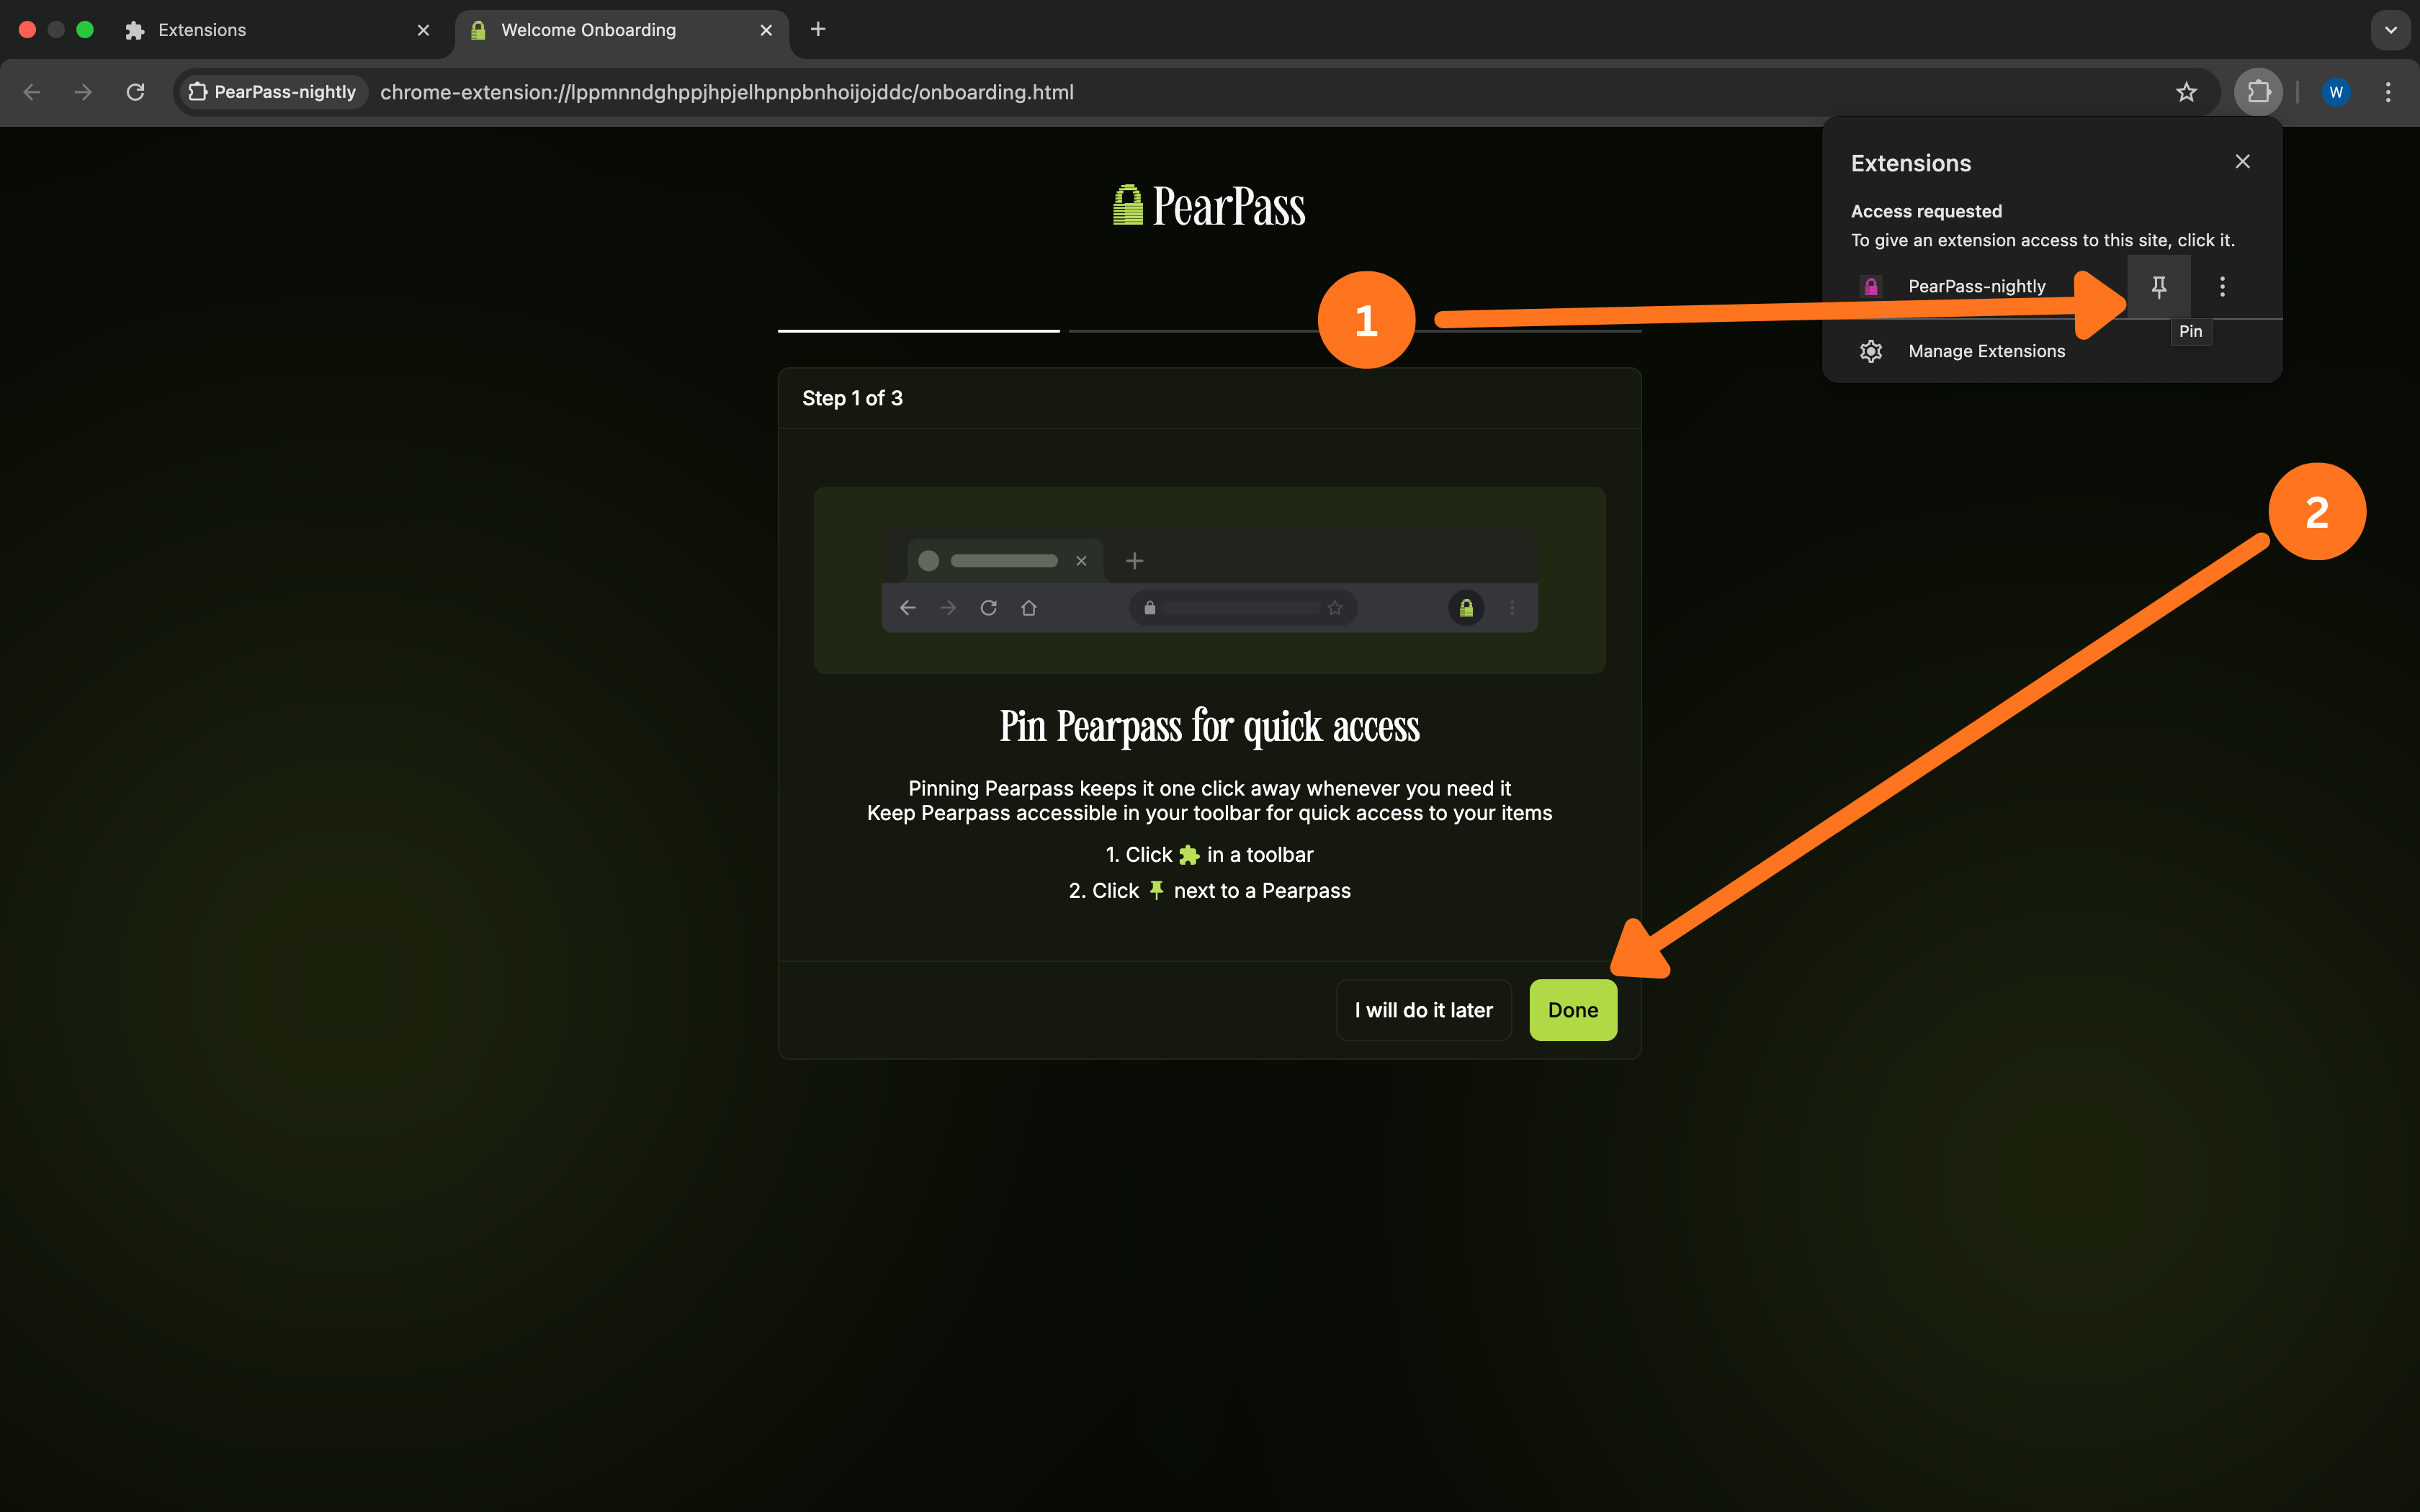Open the Chrome three-dot menu
The height and width of the screenshot is (1512, 2420).
coord(2388,92)
